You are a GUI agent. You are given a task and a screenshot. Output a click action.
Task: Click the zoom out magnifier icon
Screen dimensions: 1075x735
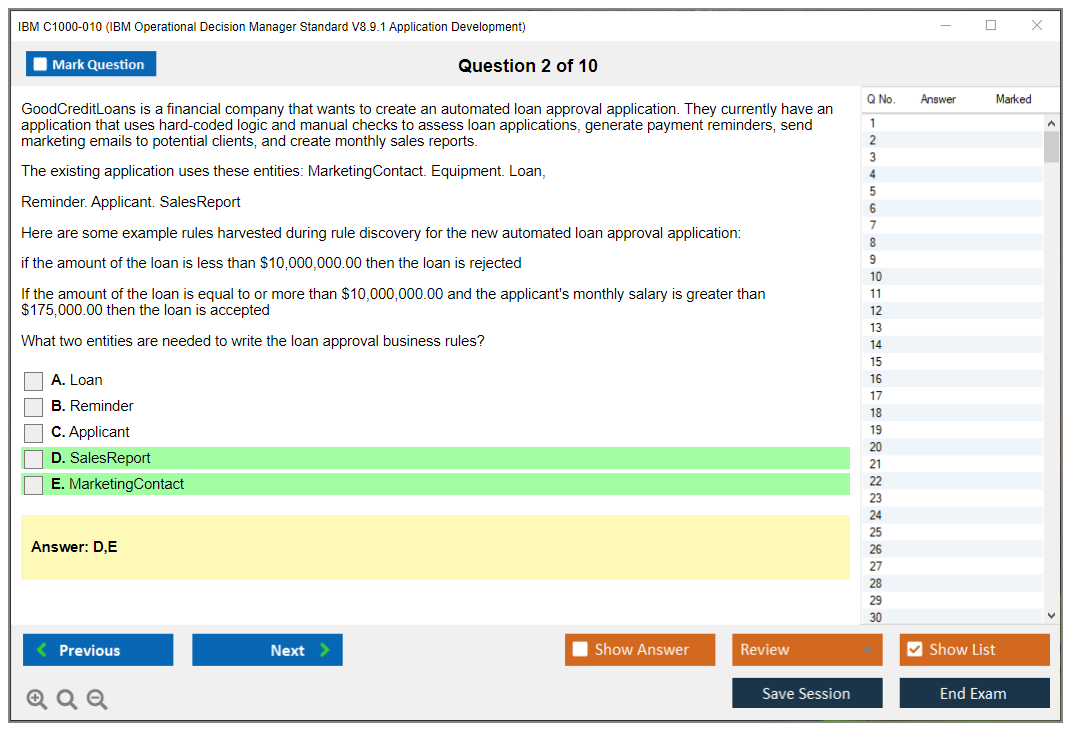tap(97, 700)
